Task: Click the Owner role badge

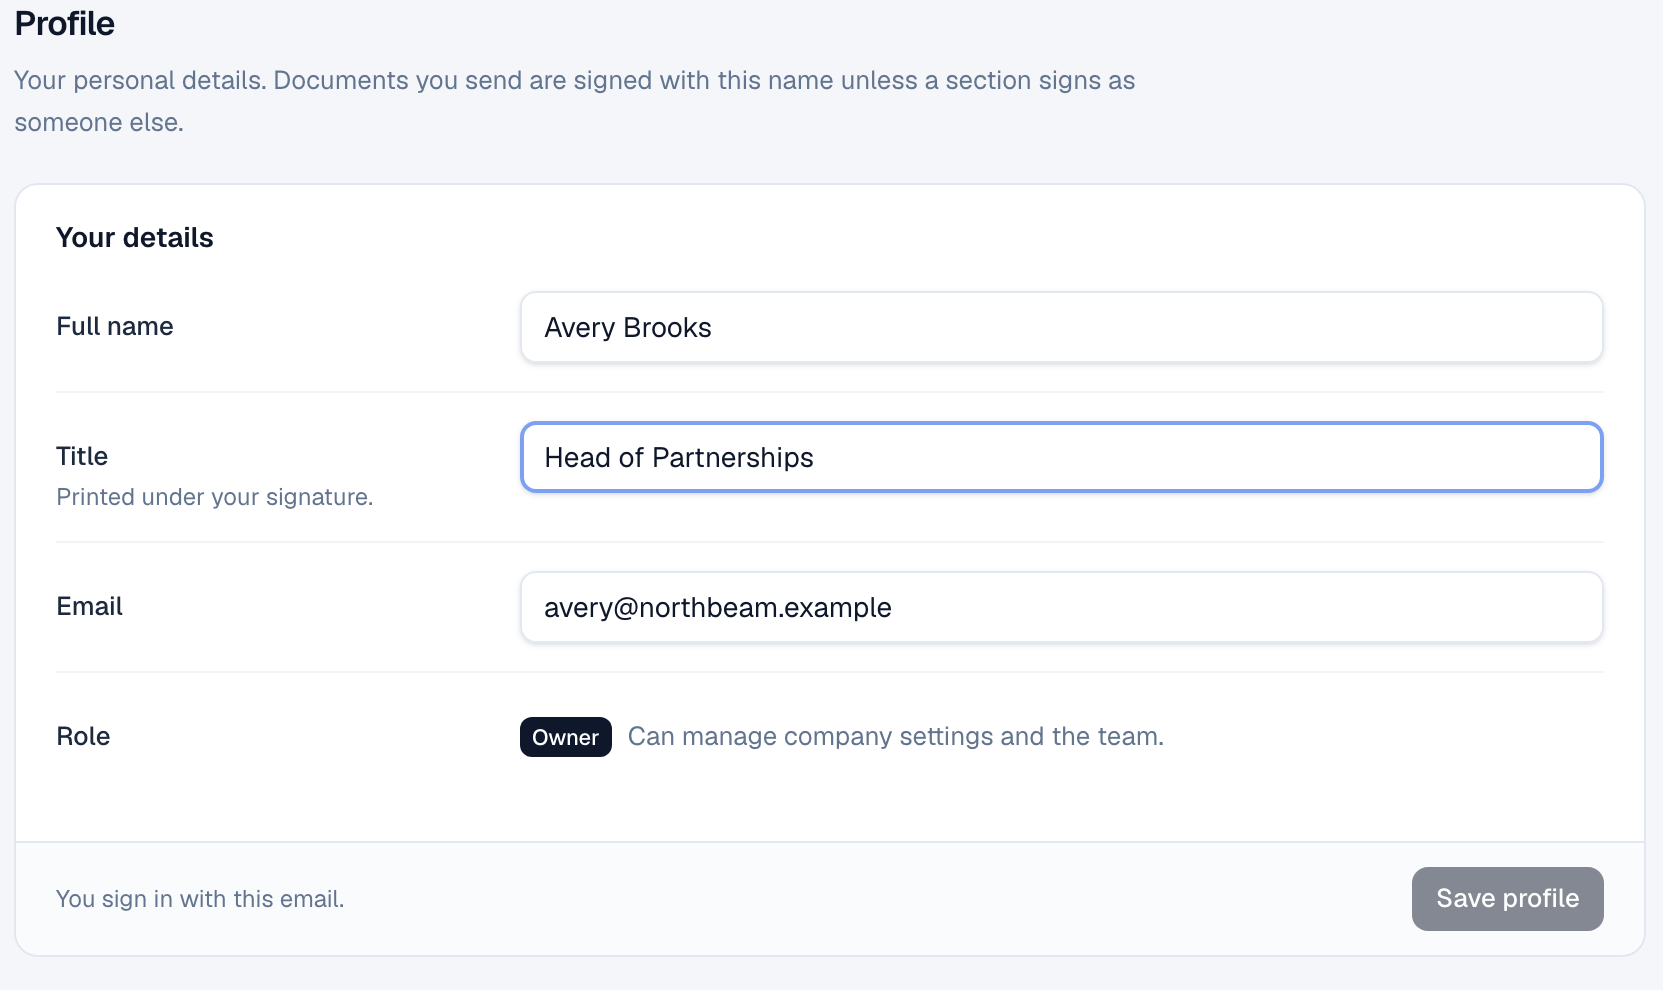Action: [565, 737]
